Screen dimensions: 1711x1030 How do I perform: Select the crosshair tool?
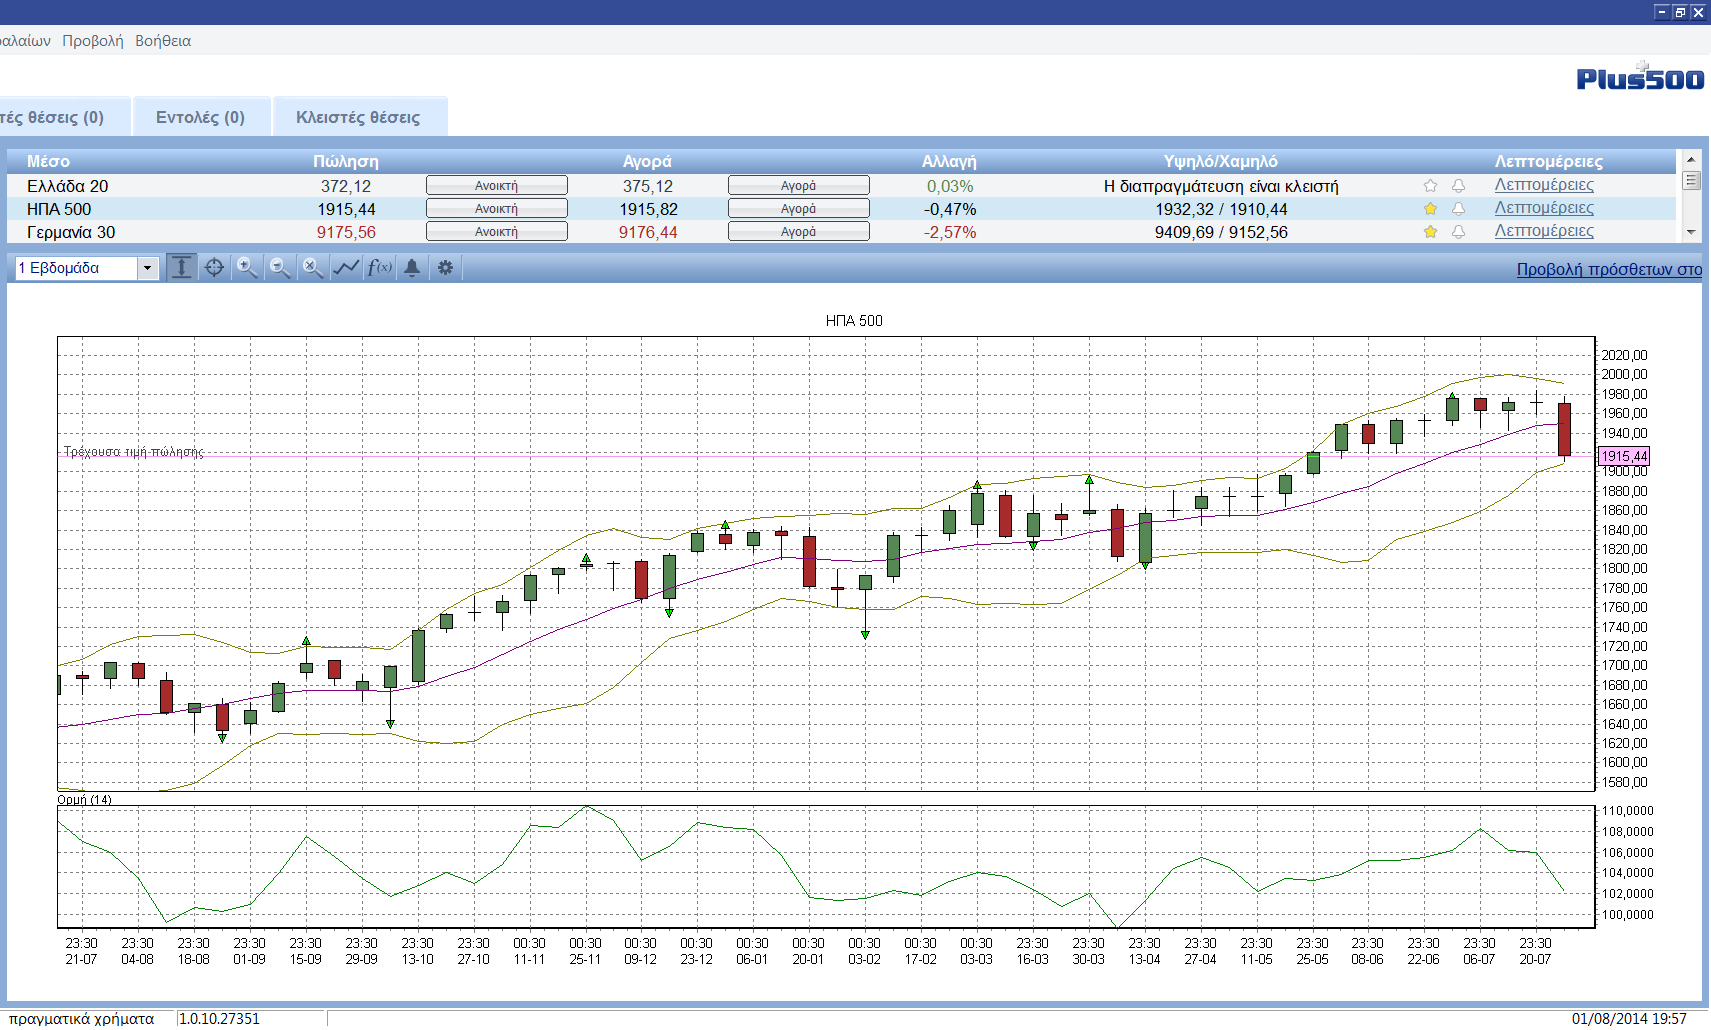point(214,267)
